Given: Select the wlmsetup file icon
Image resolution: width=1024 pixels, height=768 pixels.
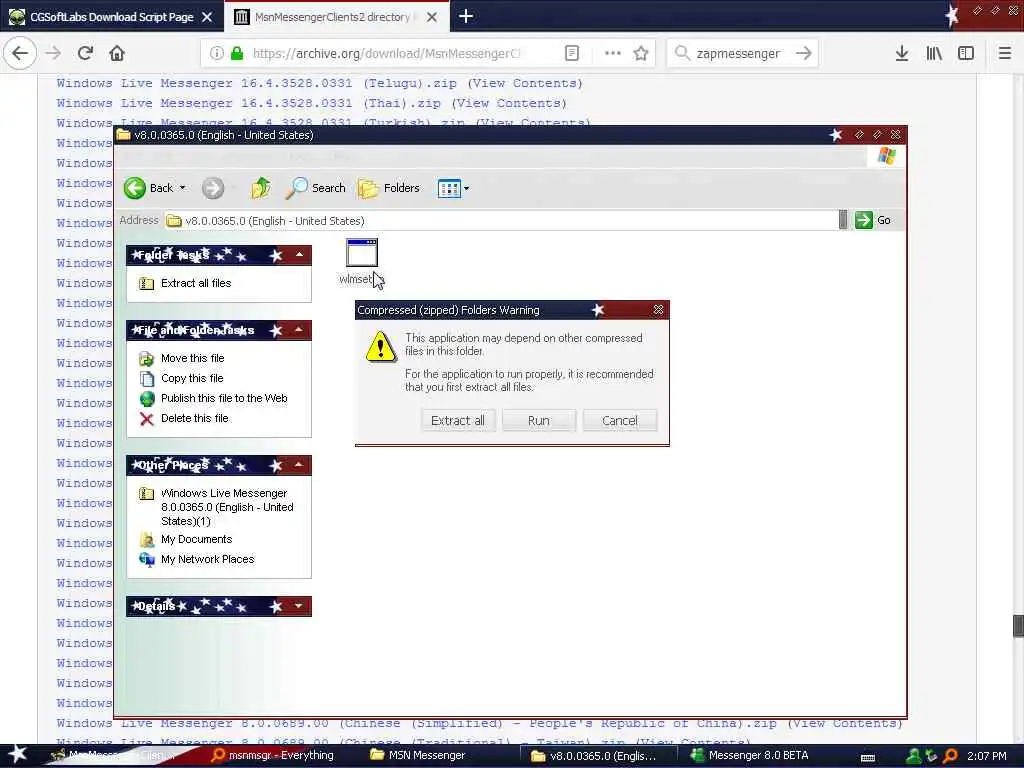Looking at the screenshot, I should (362, 253).
